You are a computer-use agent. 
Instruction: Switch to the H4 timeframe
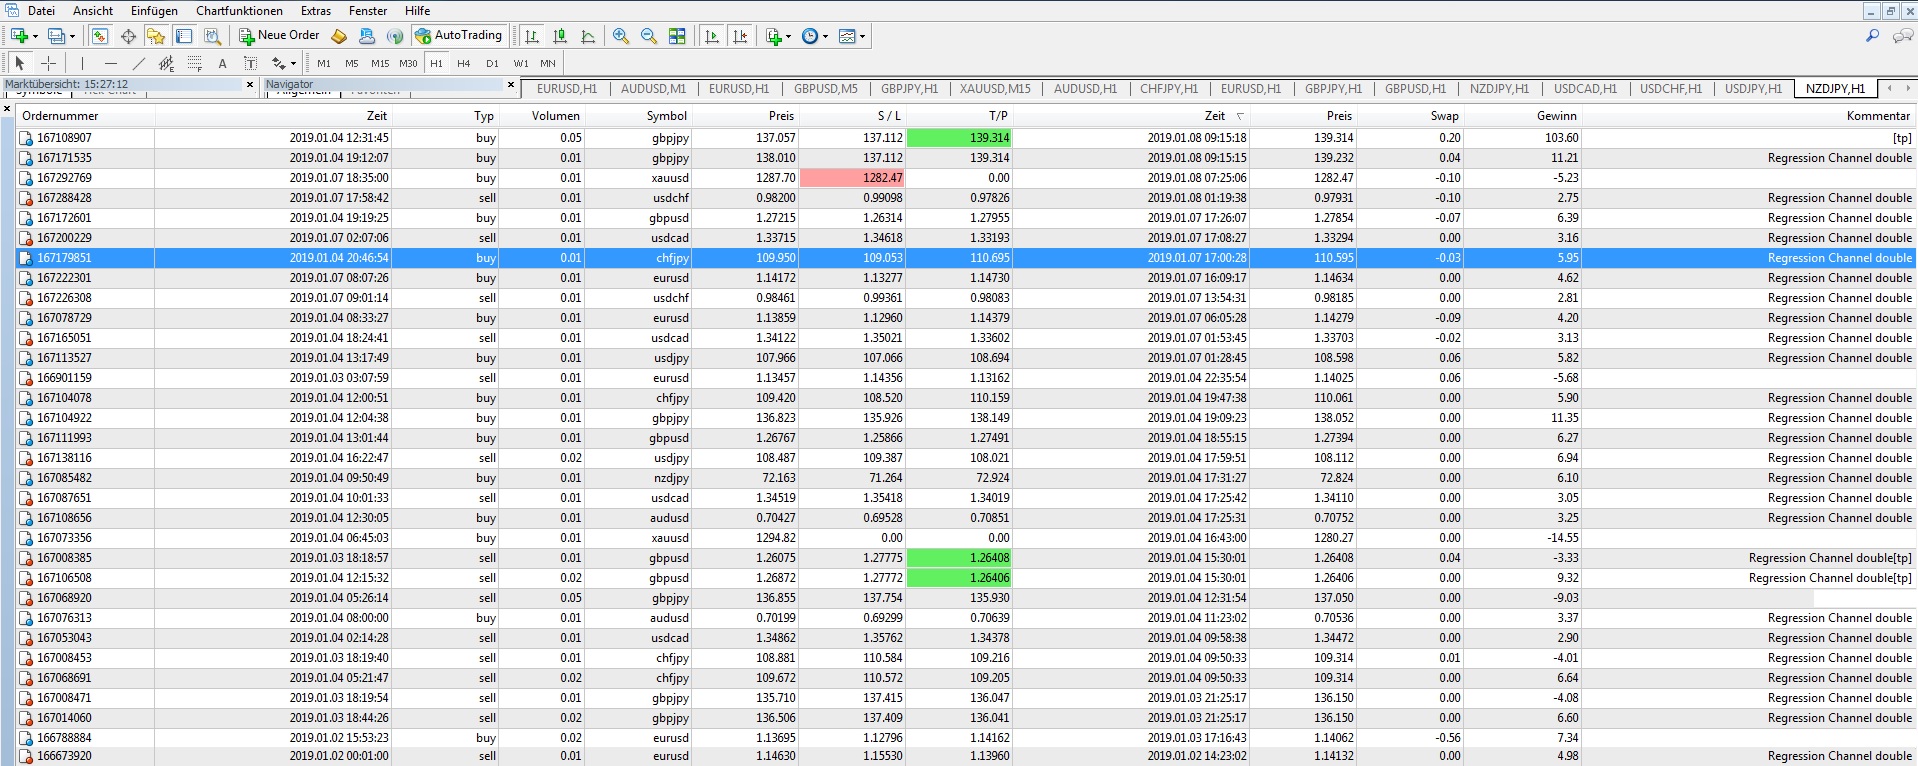coord(463,63)
